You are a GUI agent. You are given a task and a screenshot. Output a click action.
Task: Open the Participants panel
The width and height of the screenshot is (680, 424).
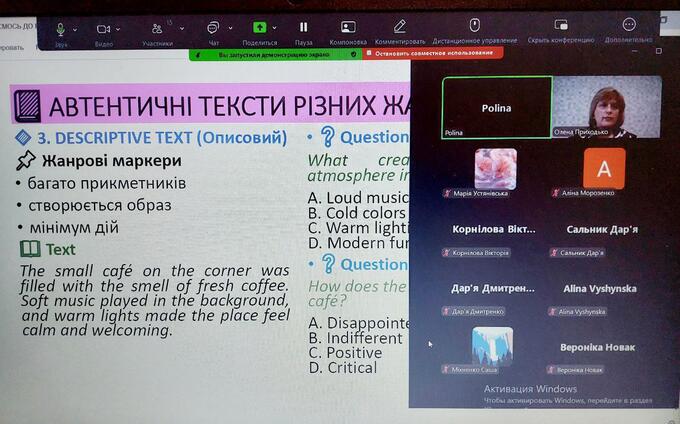[x=157, y=30]
